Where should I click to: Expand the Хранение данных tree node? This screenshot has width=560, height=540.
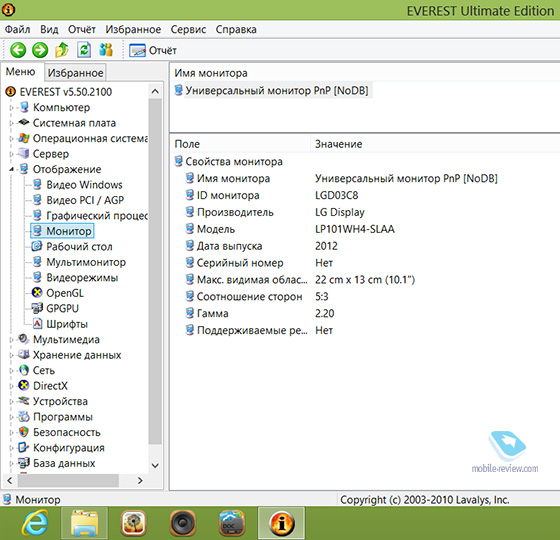click(x=11, y=355)
